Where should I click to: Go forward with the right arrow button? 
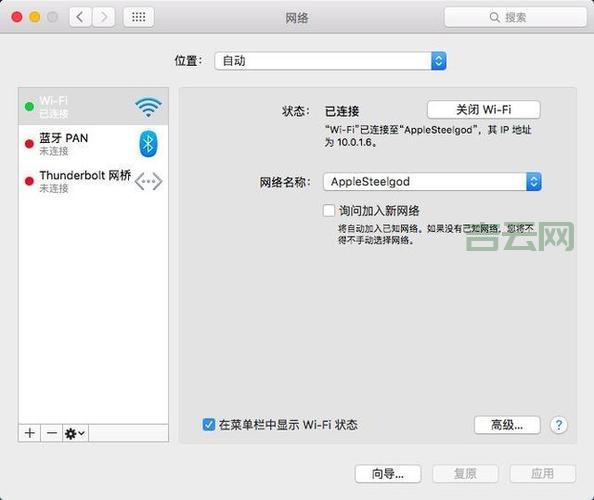coord(103,17)
